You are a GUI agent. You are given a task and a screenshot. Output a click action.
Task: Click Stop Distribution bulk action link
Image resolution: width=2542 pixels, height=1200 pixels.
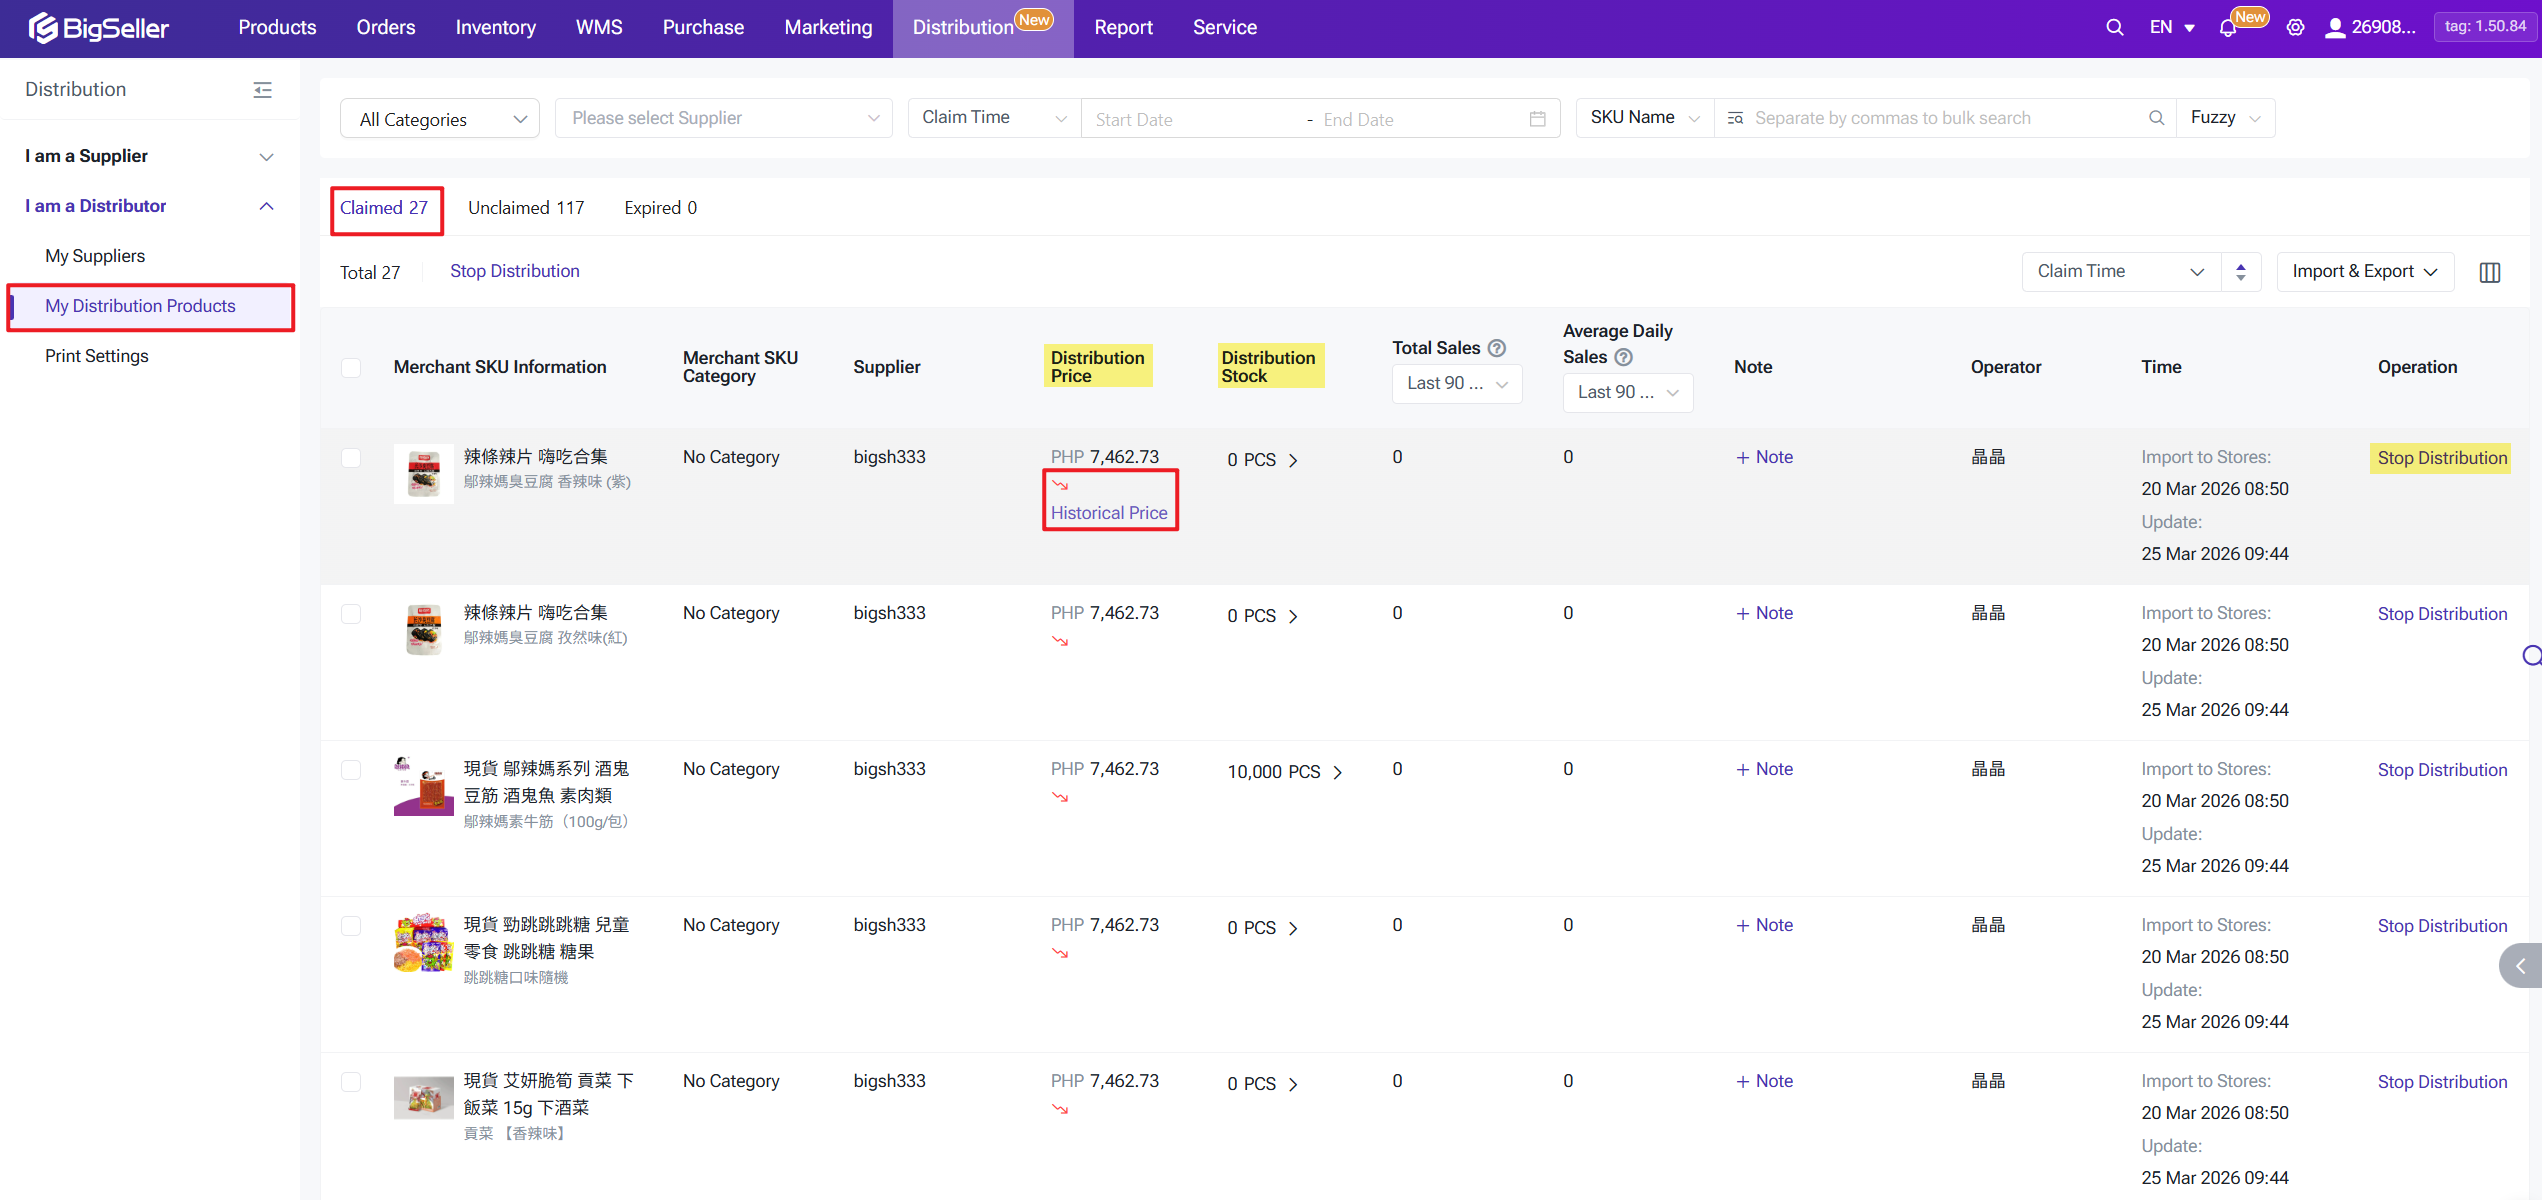point(514,271)
